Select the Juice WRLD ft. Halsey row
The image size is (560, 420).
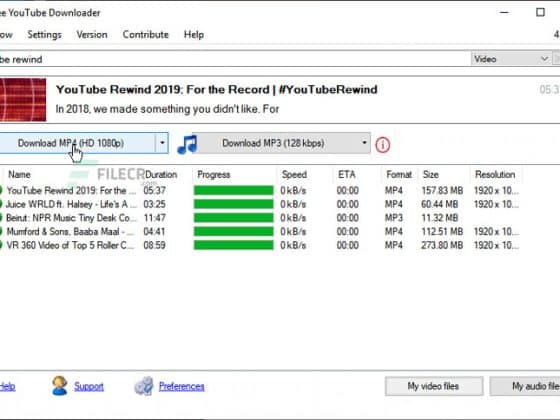[261, 204]
